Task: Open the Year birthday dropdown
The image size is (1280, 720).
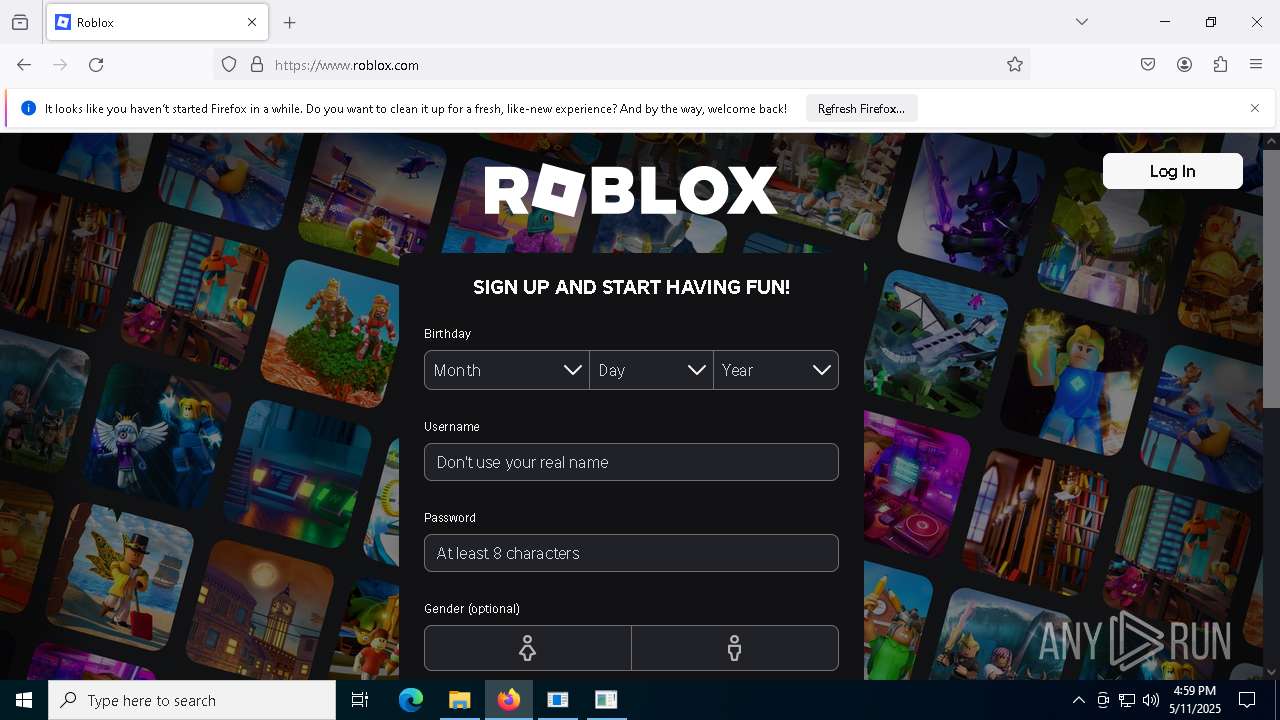Action: pyautogui.click(x=776, y=370)
